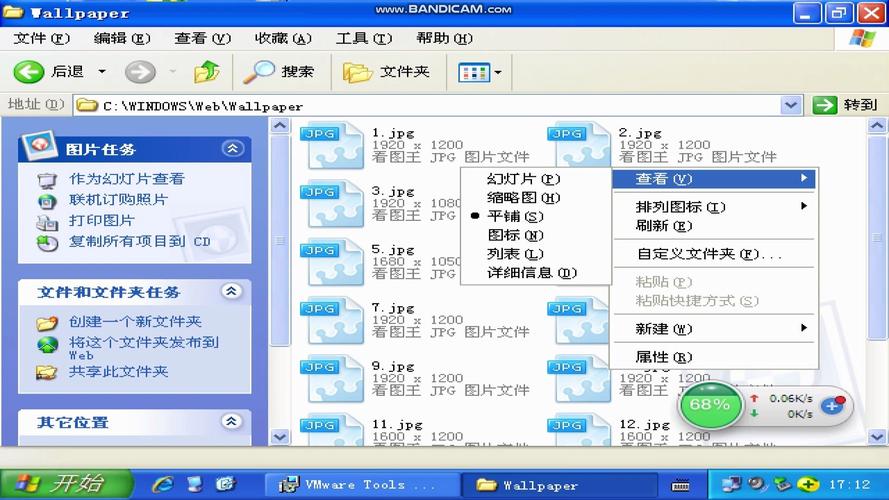Expand 排列图标(I) context submenu

tap(714, 207)
